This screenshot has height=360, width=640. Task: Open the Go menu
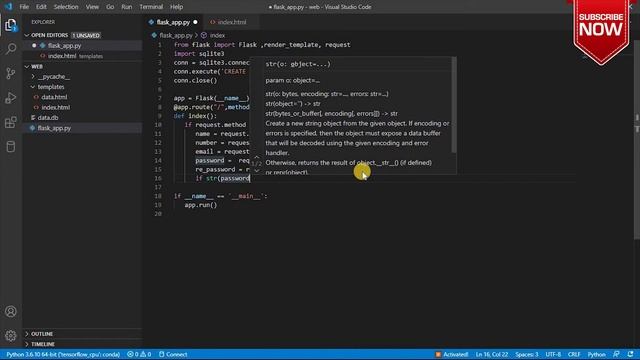tap(110, 7)
